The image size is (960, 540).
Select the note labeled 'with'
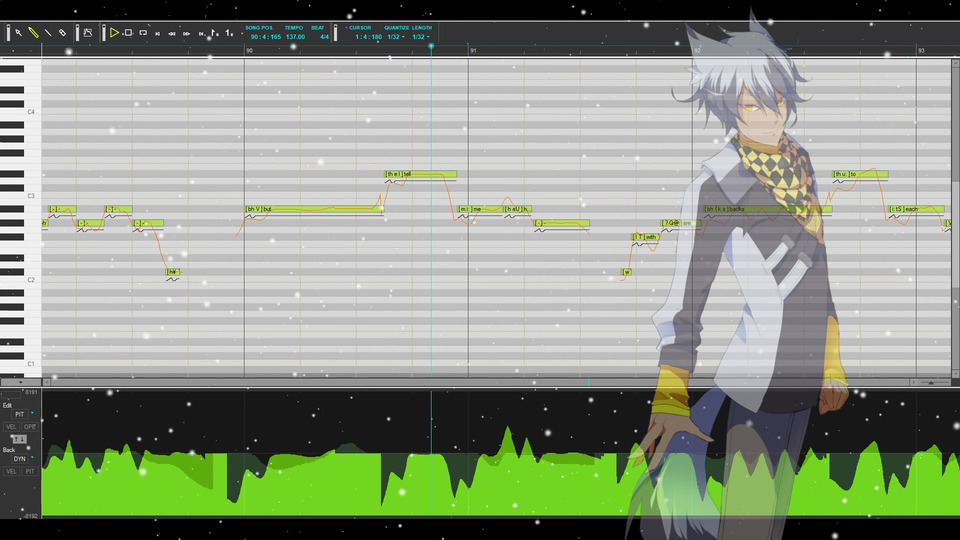pyautogui.click(x=645, y=237)
